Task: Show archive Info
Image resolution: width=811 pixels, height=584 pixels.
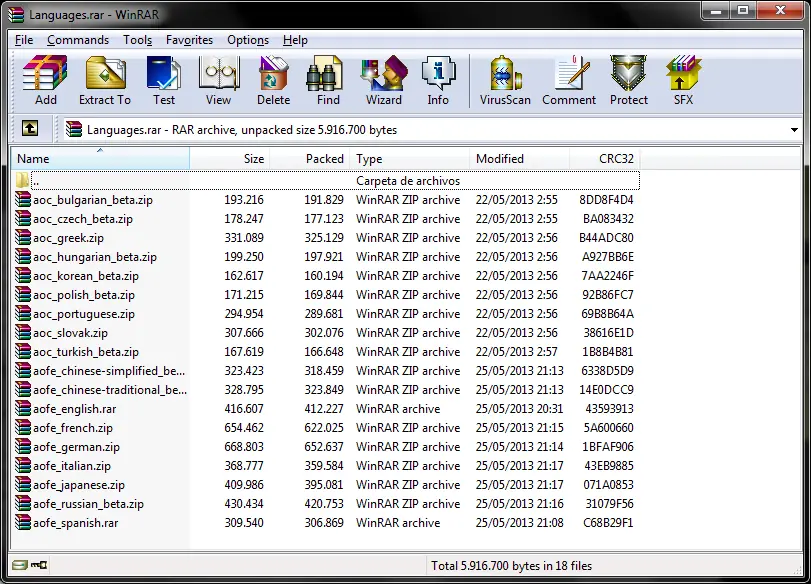Action: click(x=438, y=80)
